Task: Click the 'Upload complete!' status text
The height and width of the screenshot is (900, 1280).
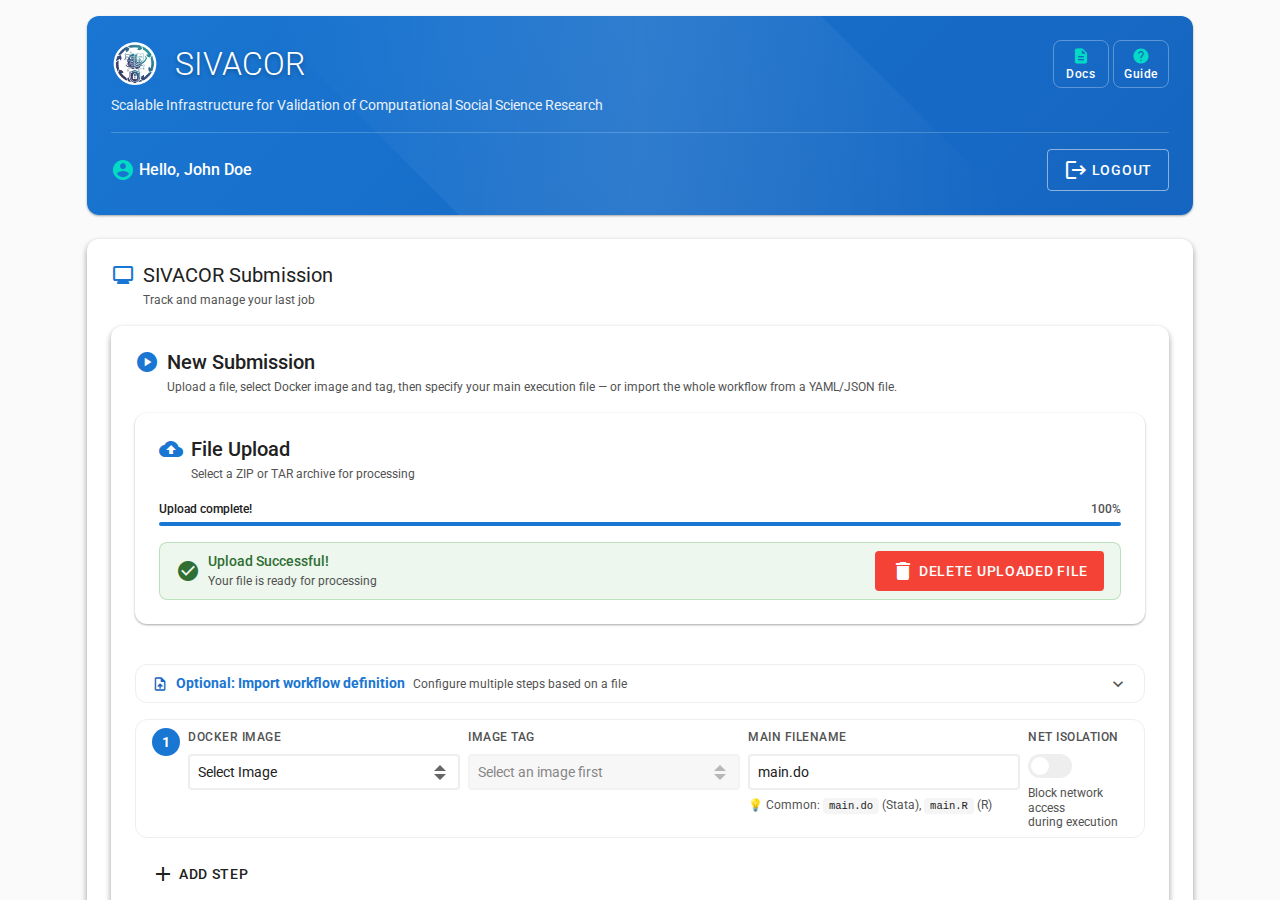Action: pos(206,509)
